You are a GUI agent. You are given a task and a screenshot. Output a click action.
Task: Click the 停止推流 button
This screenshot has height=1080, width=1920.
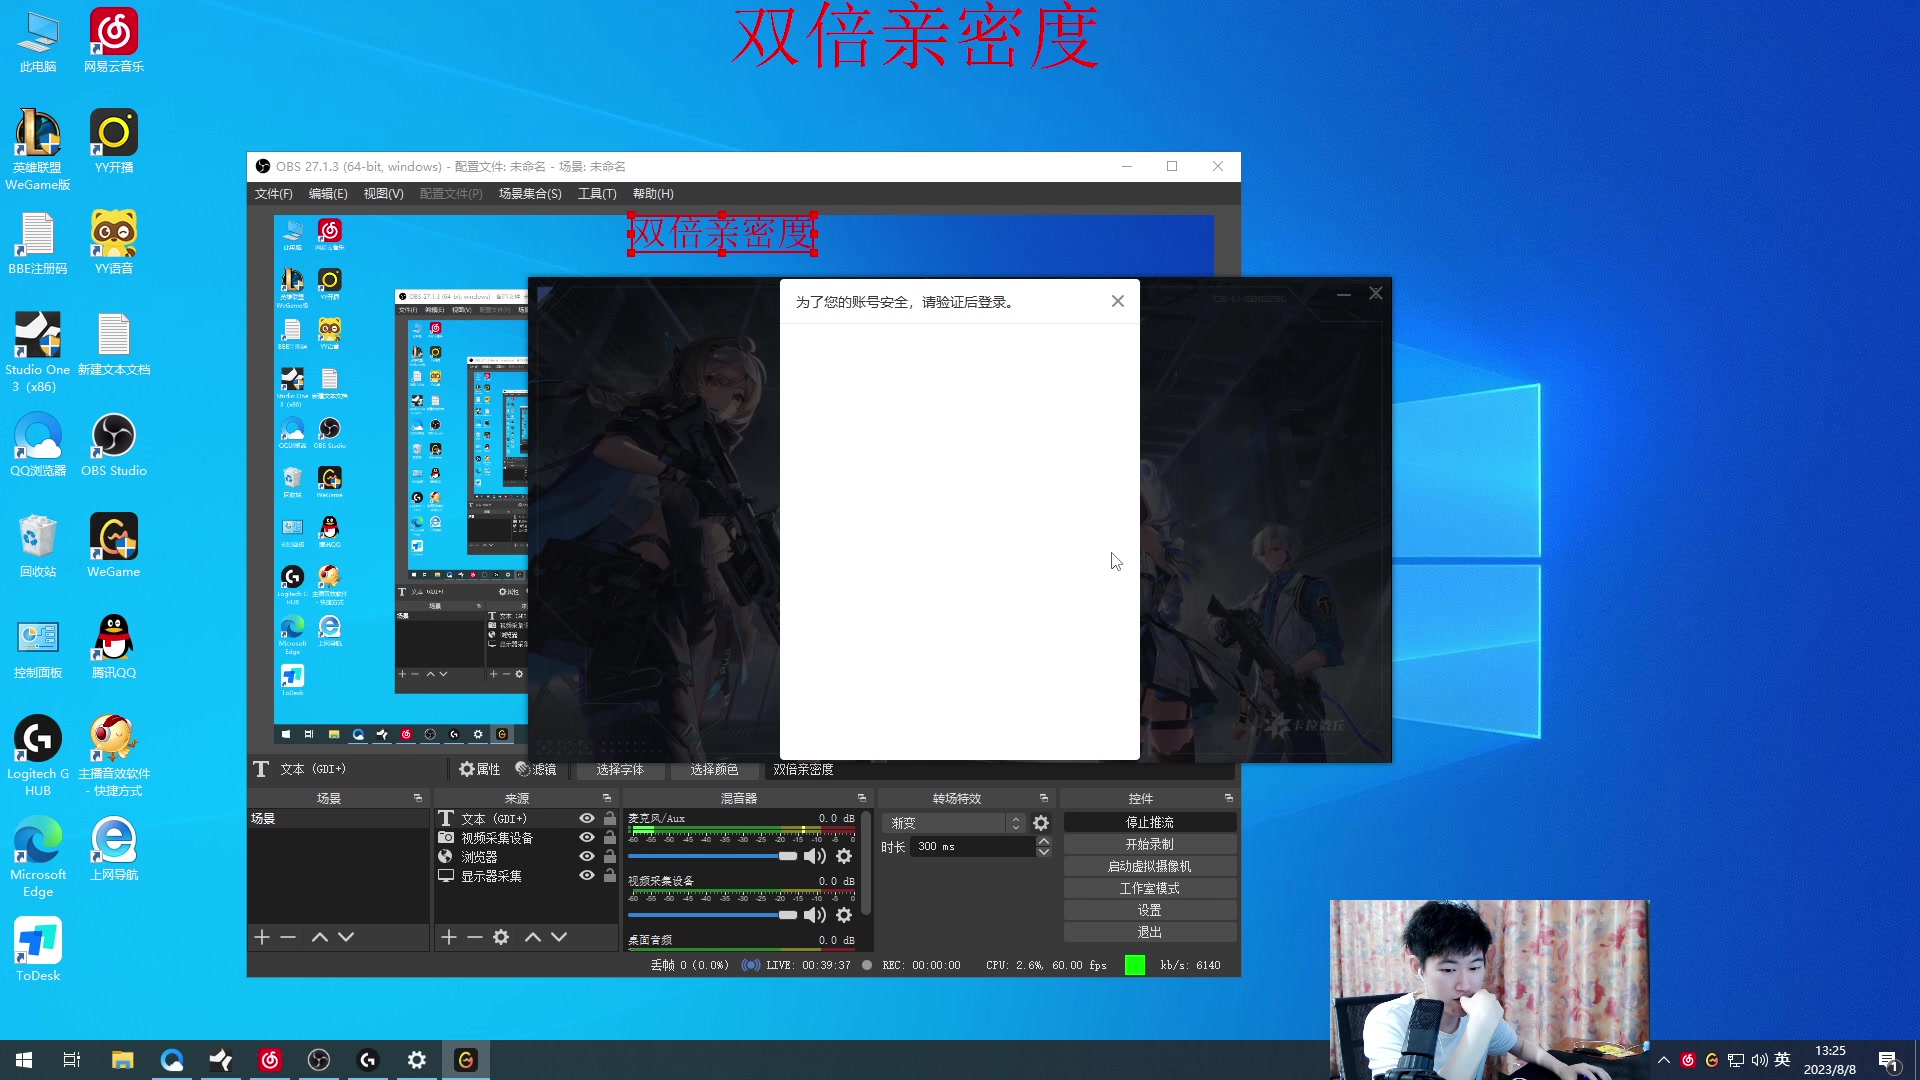pyautogui.click(x=1150, y=822)
